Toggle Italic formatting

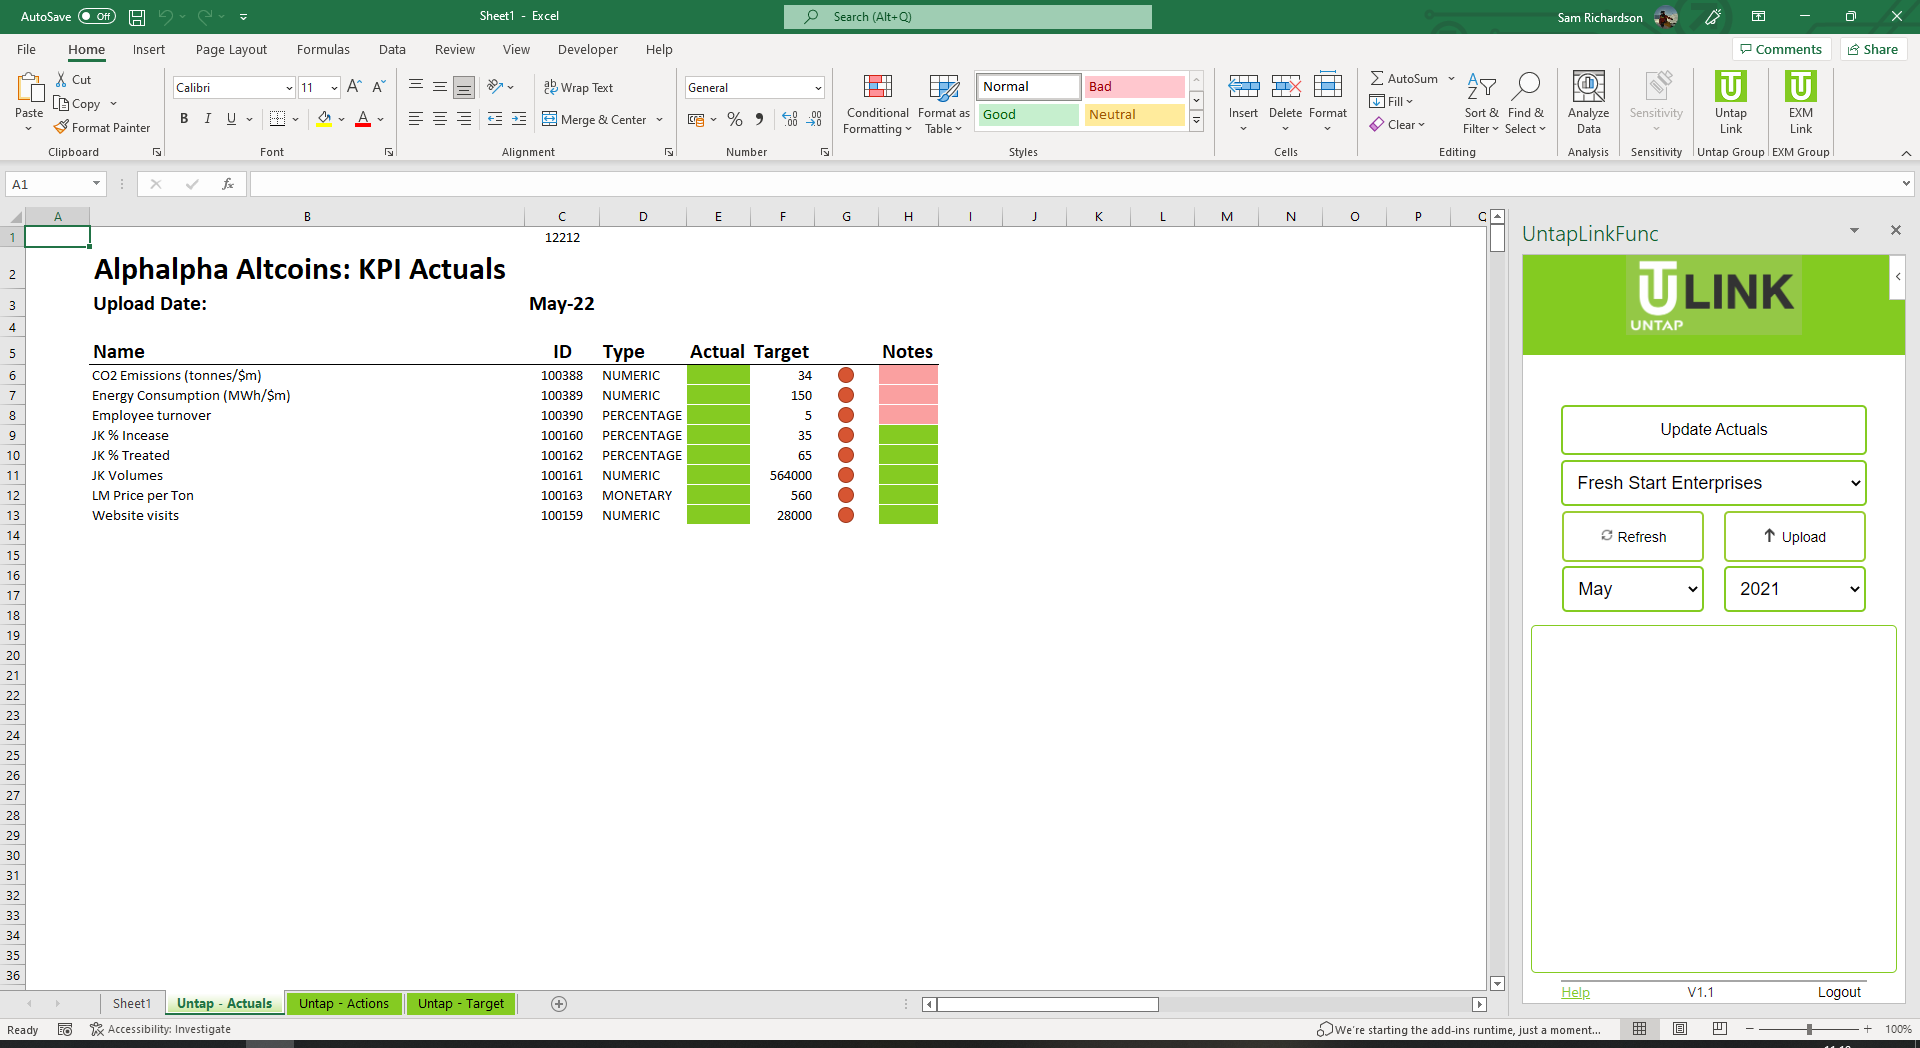pos(207,119)
